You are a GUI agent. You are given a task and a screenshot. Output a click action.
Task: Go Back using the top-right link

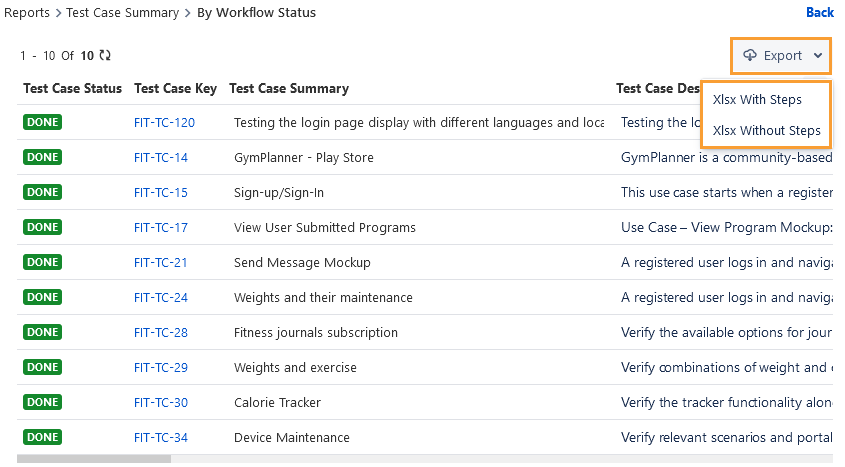(x=819, y=13)
